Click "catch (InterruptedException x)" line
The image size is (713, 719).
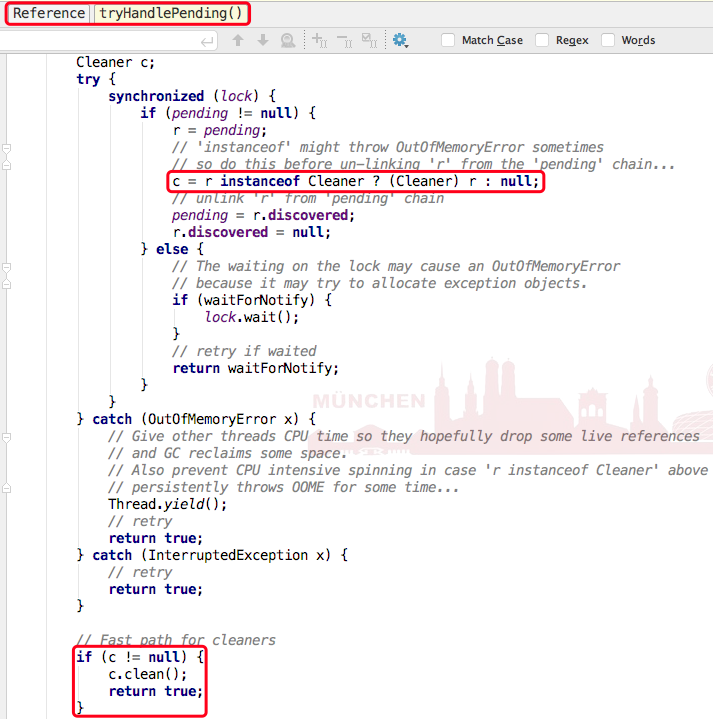(212, 555)
